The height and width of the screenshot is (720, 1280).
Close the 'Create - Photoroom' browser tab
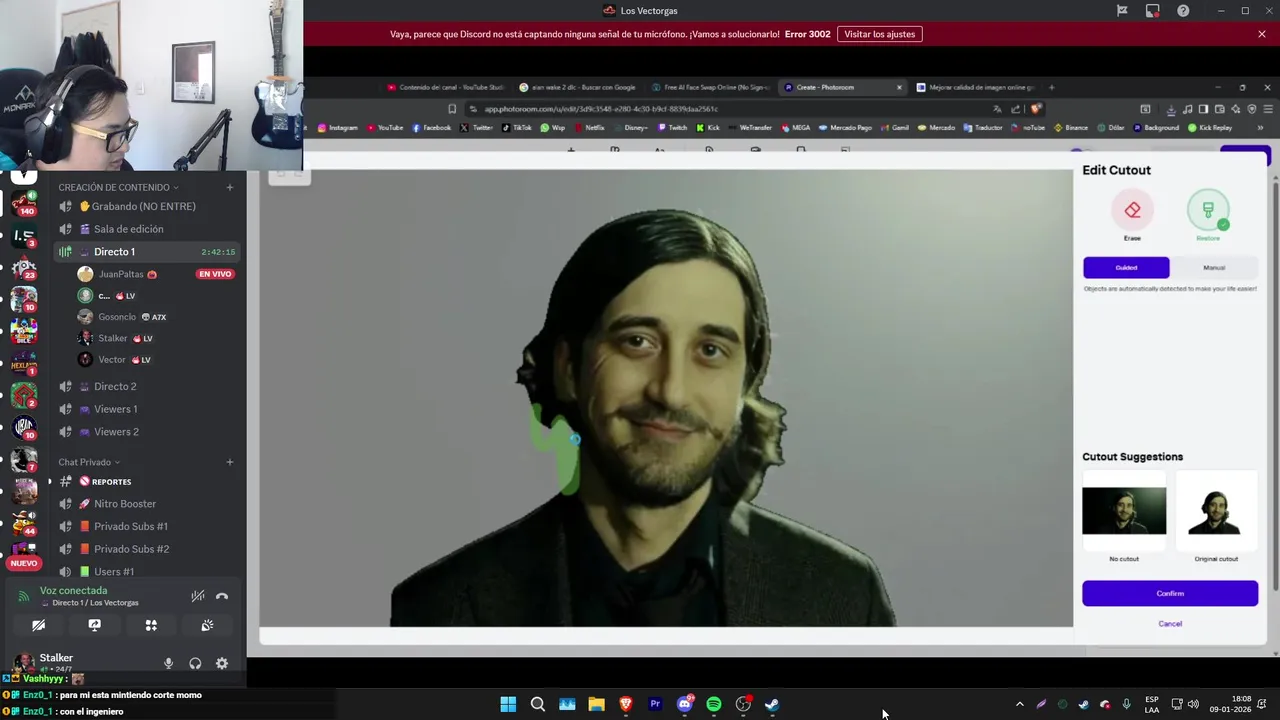[899, 87]
